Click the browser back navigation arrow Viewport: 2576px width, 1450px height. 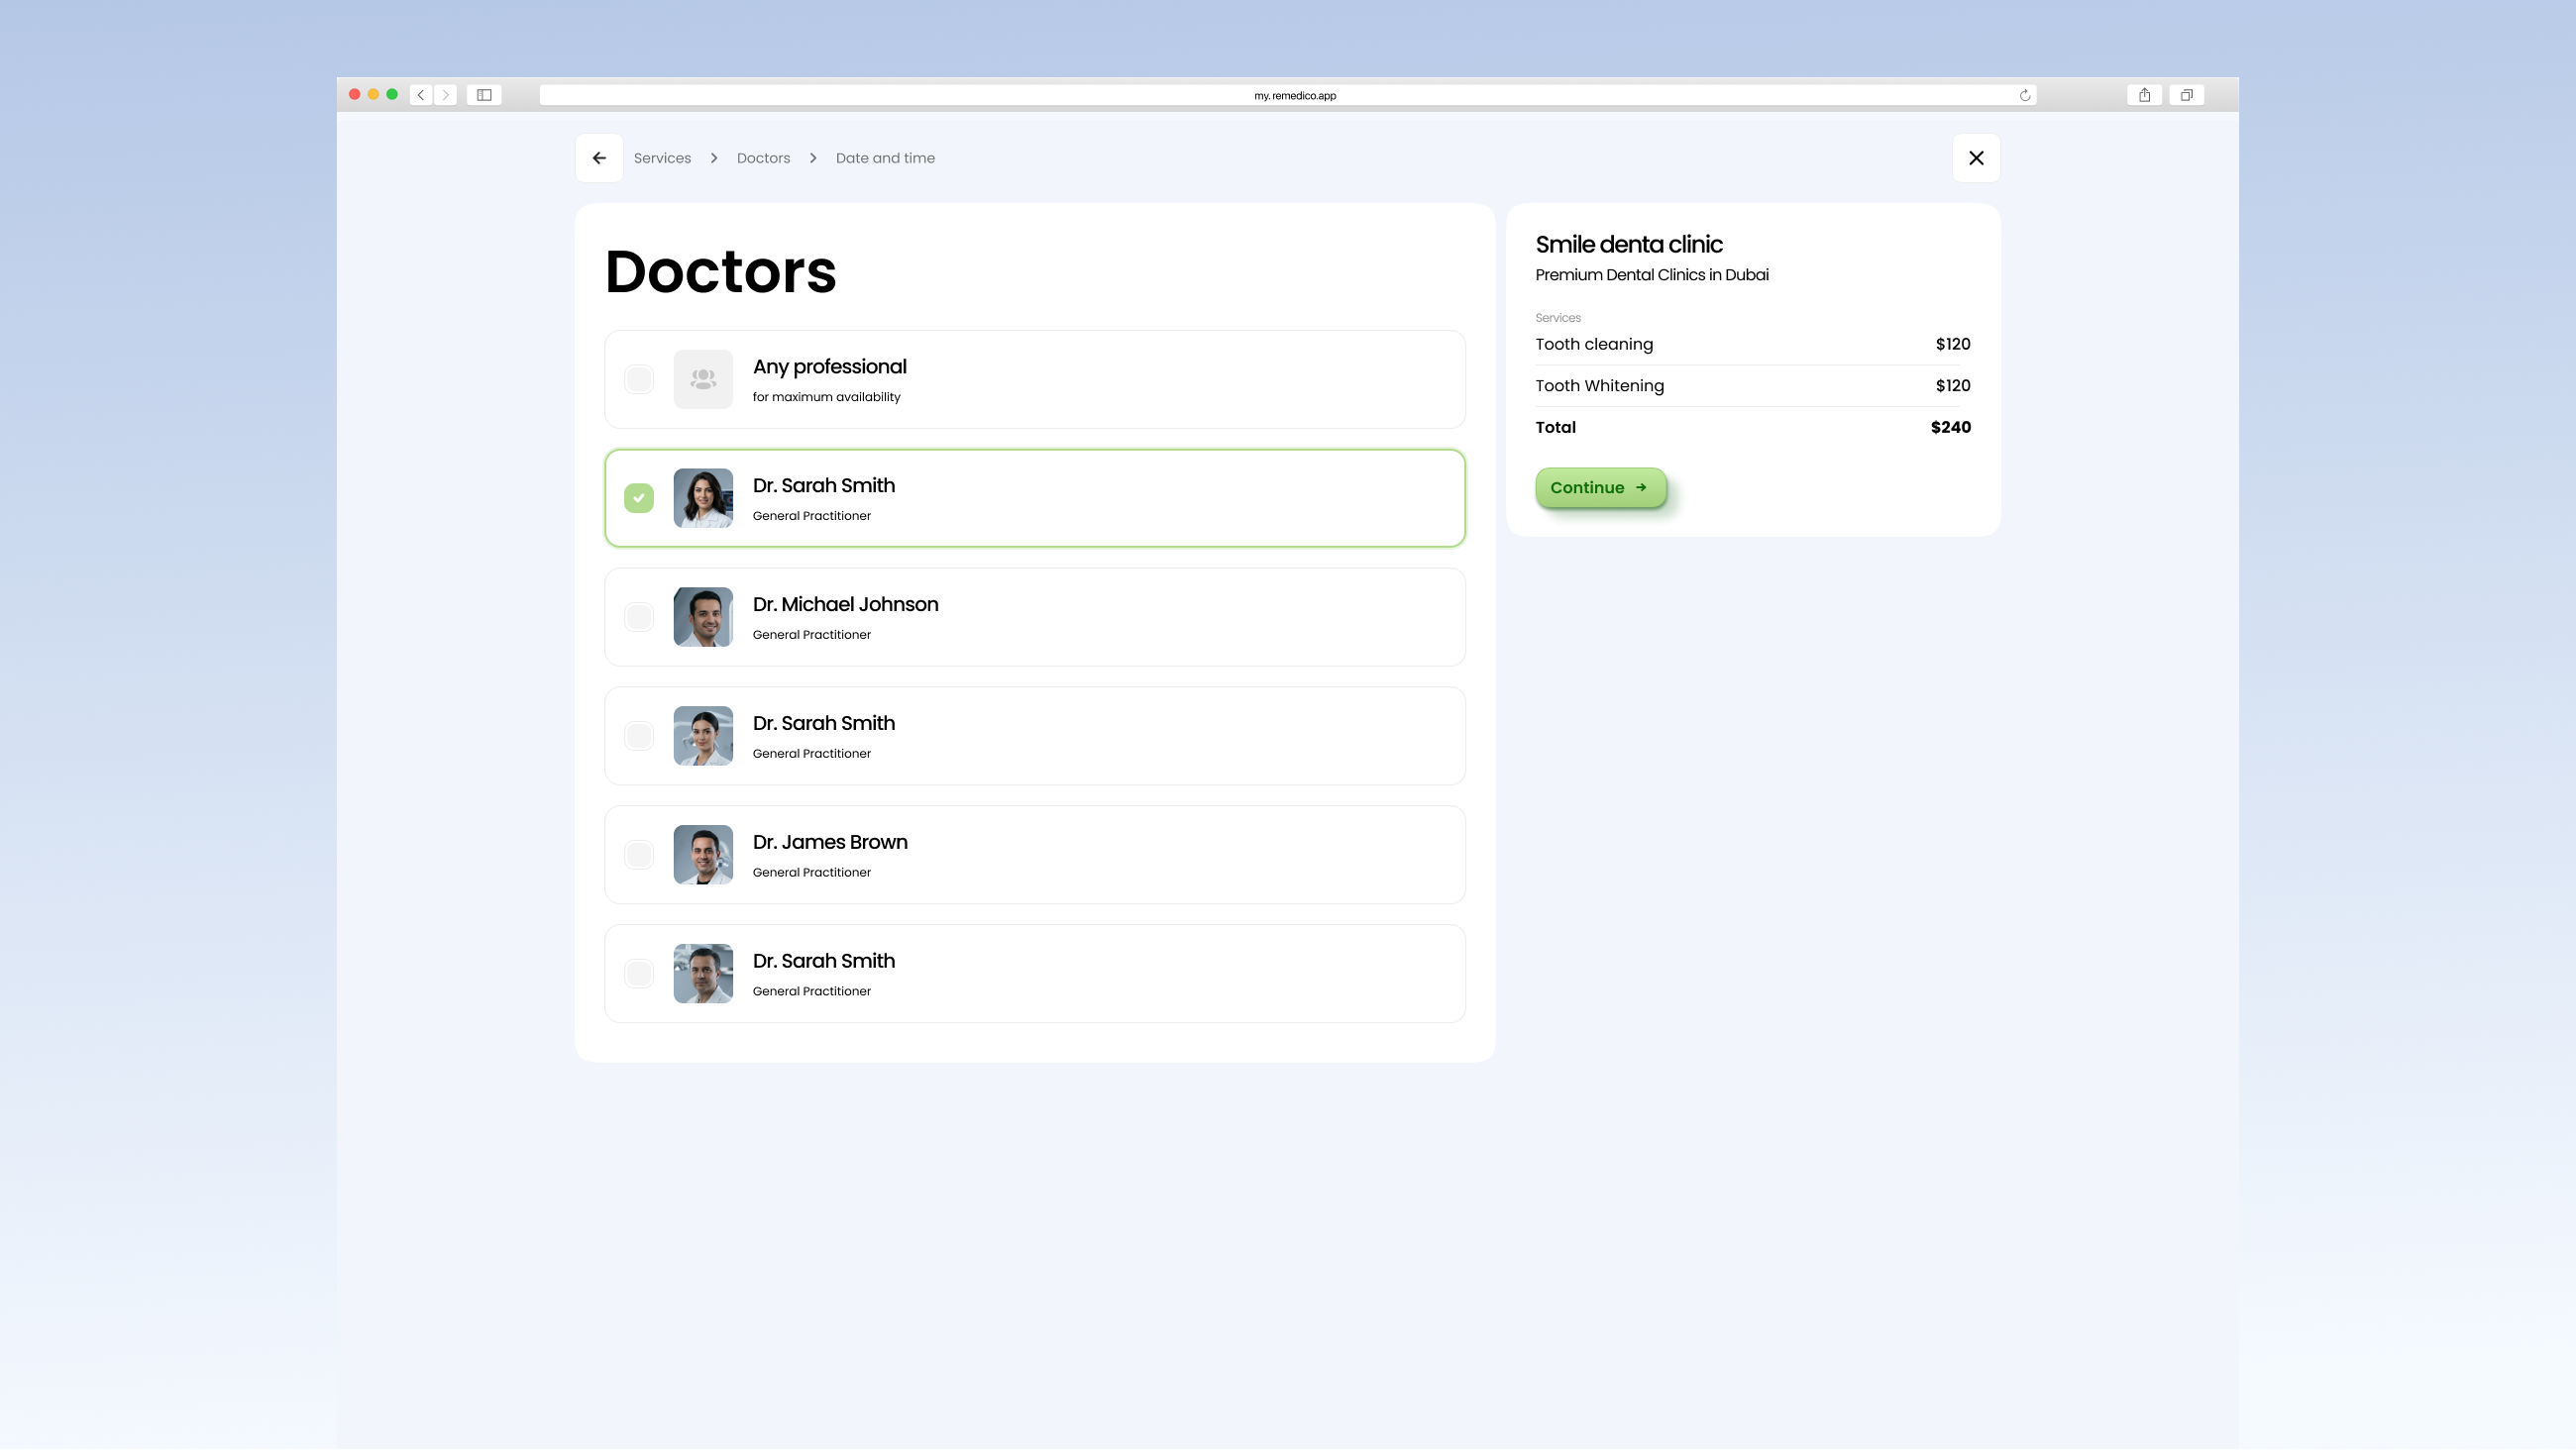pyautogui.click(x=421, y=95)
